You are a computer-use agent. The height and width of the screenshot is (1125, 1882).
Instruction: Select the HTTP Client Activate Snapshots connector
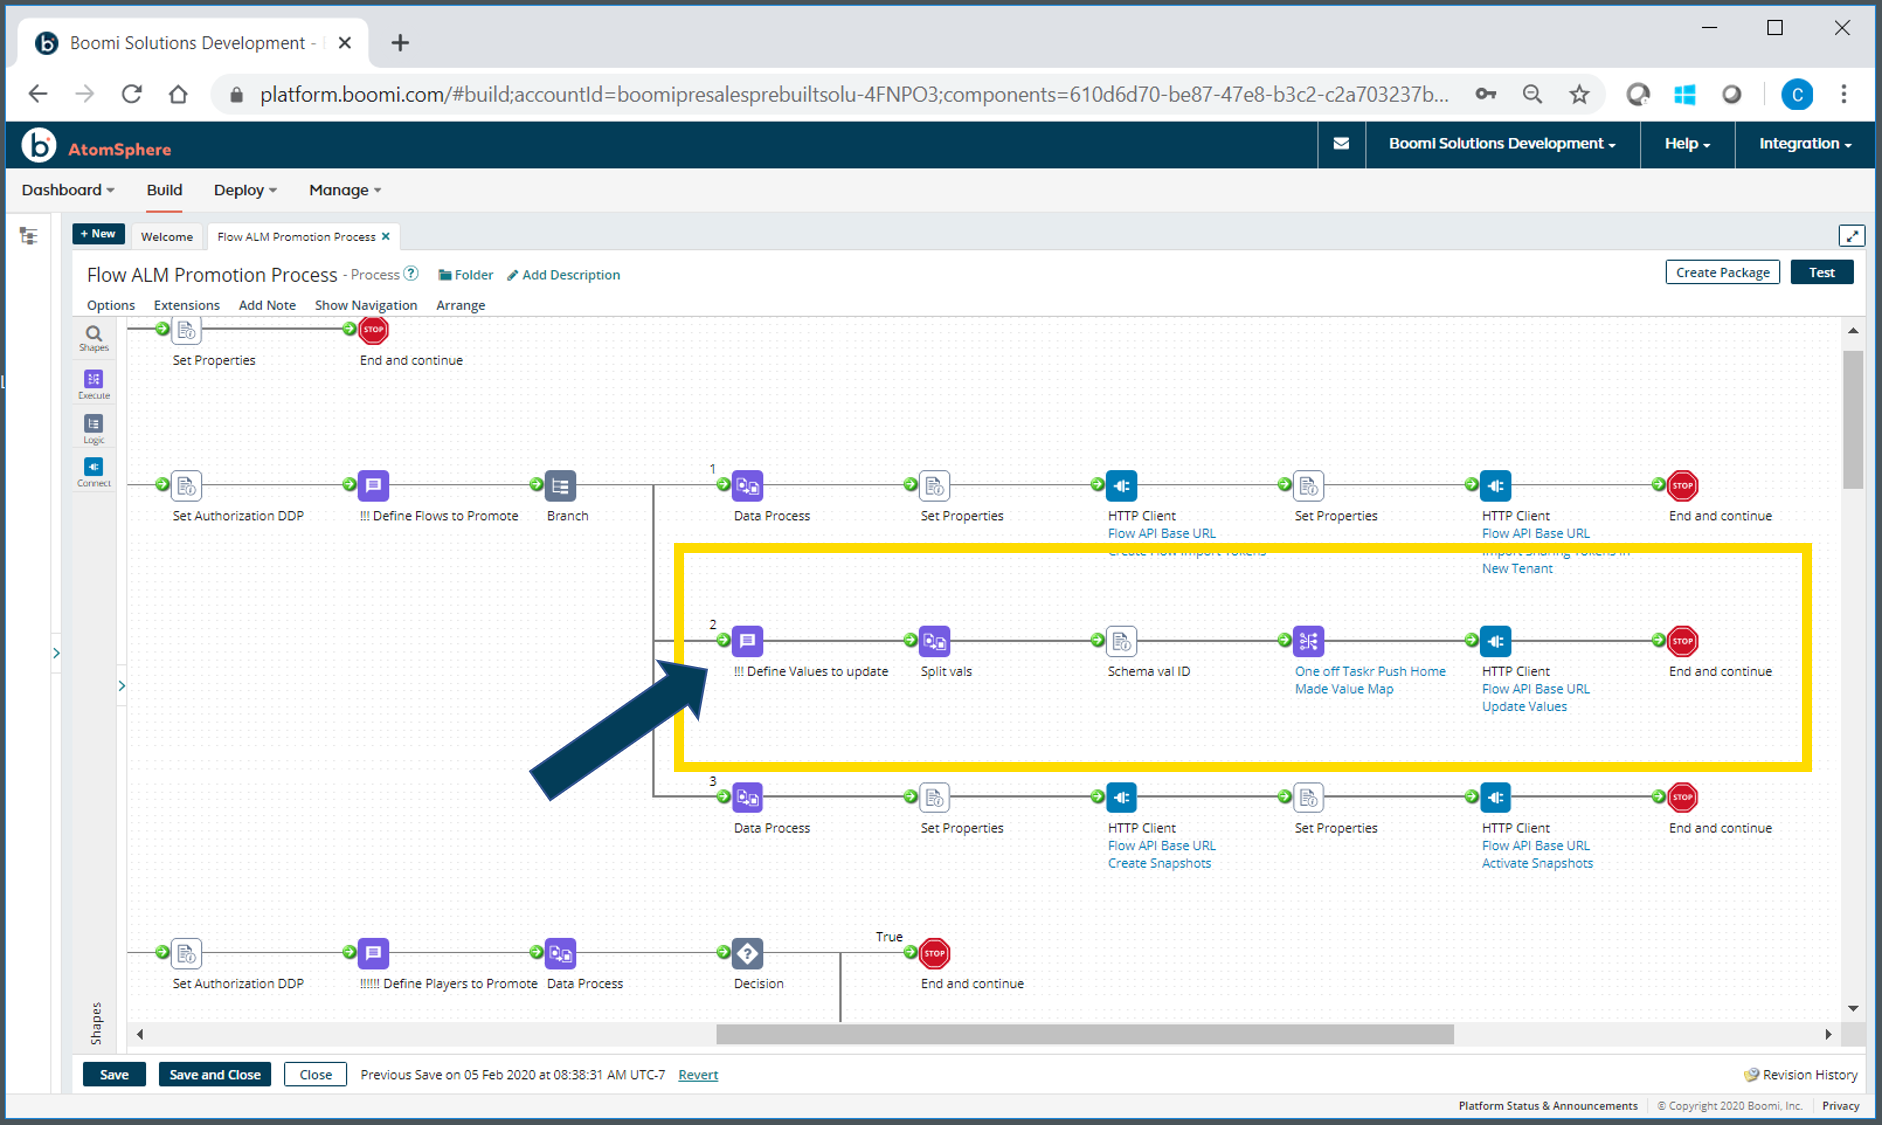click(x=1495, y=797)
